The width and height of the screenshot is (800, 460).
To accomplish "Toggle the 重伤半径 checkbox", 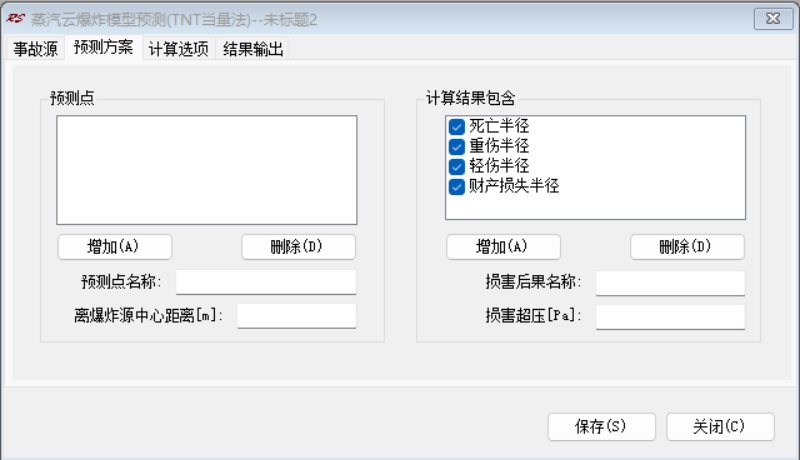I will click(x=457, y=147).
